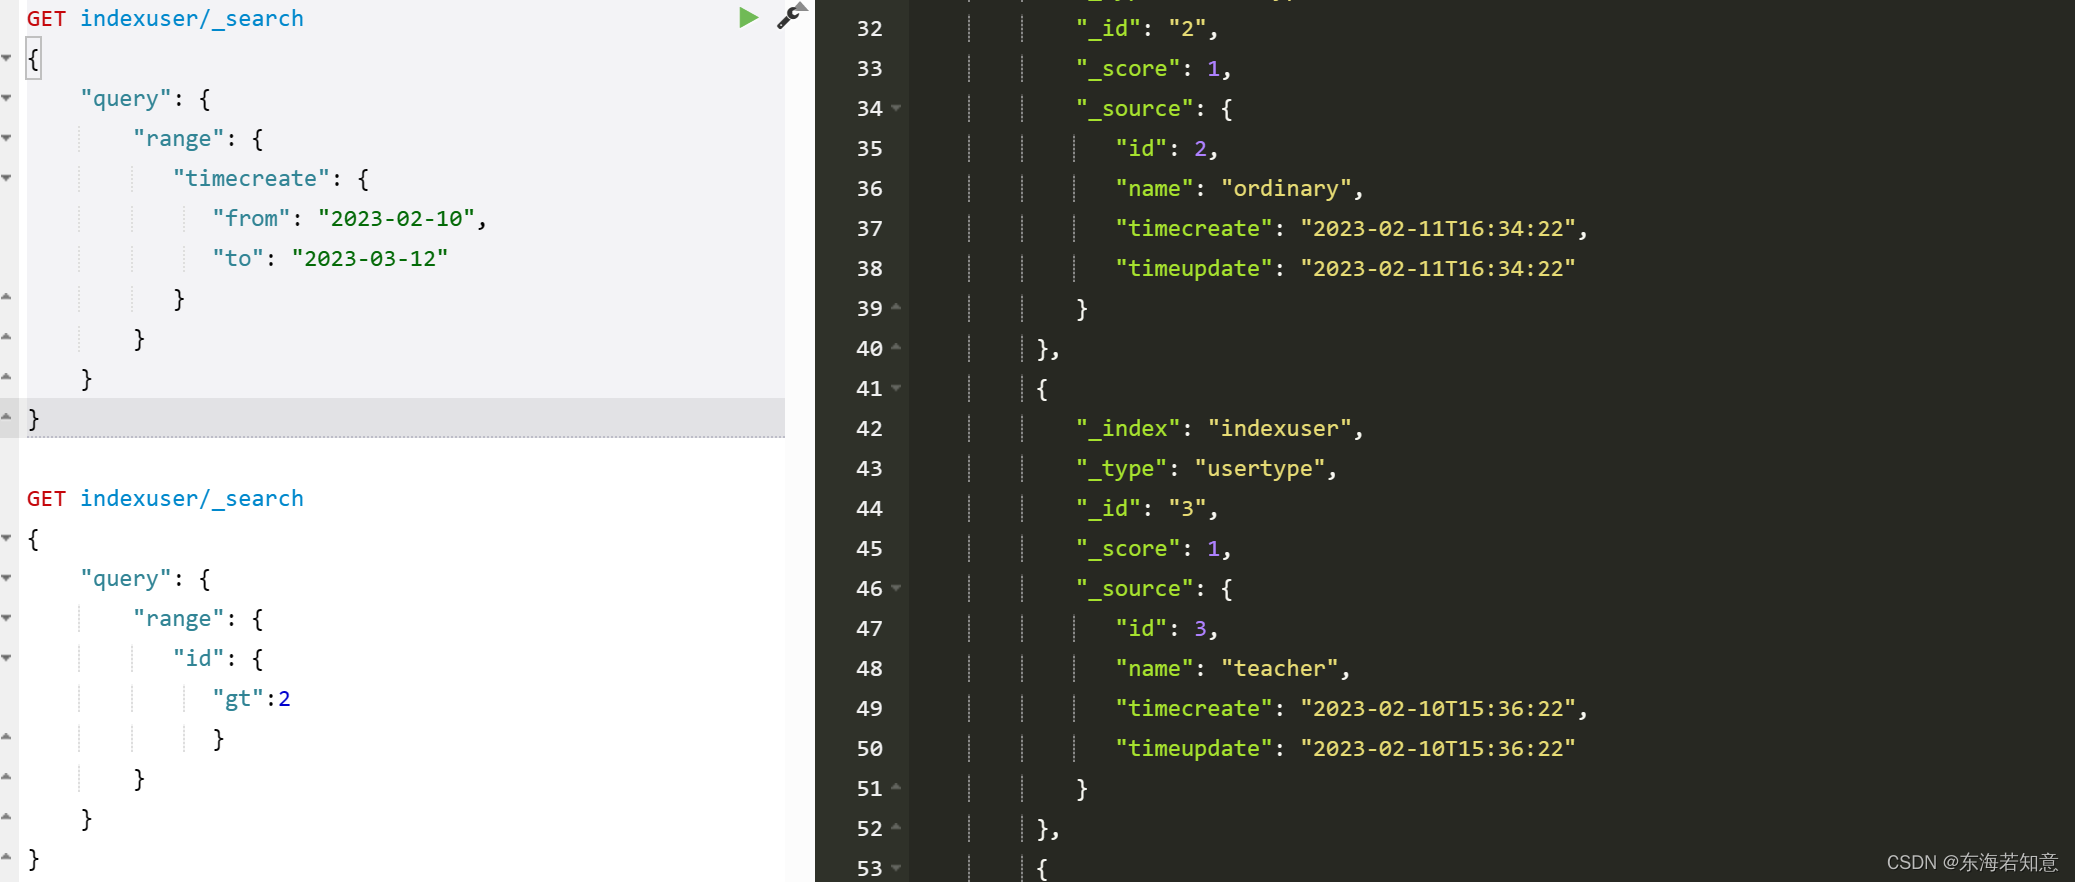Click timeupdate "2023-02-10T15:36:22" value

click(x=1438, y=748)
